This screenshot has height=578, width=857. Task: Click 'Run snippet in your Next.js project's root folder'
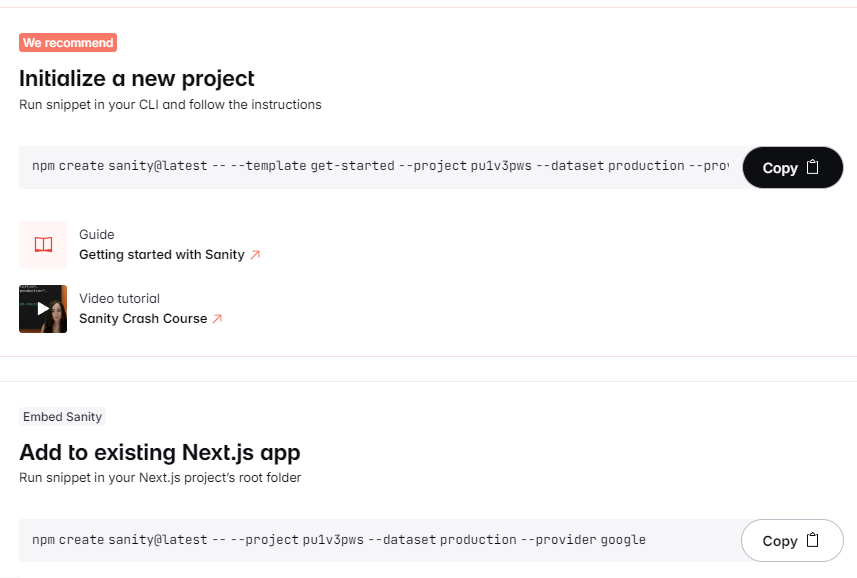click(160, 477)
